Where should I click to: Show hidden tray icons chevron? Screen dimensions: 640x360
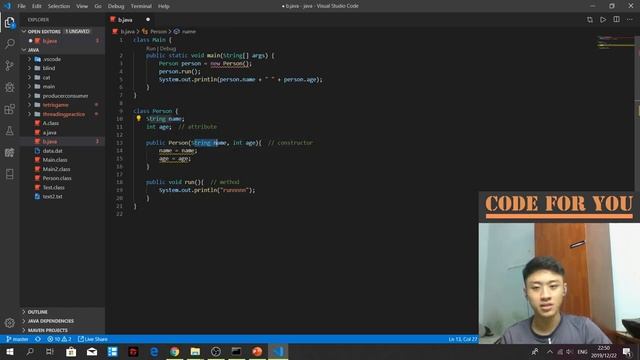point(550,351)
